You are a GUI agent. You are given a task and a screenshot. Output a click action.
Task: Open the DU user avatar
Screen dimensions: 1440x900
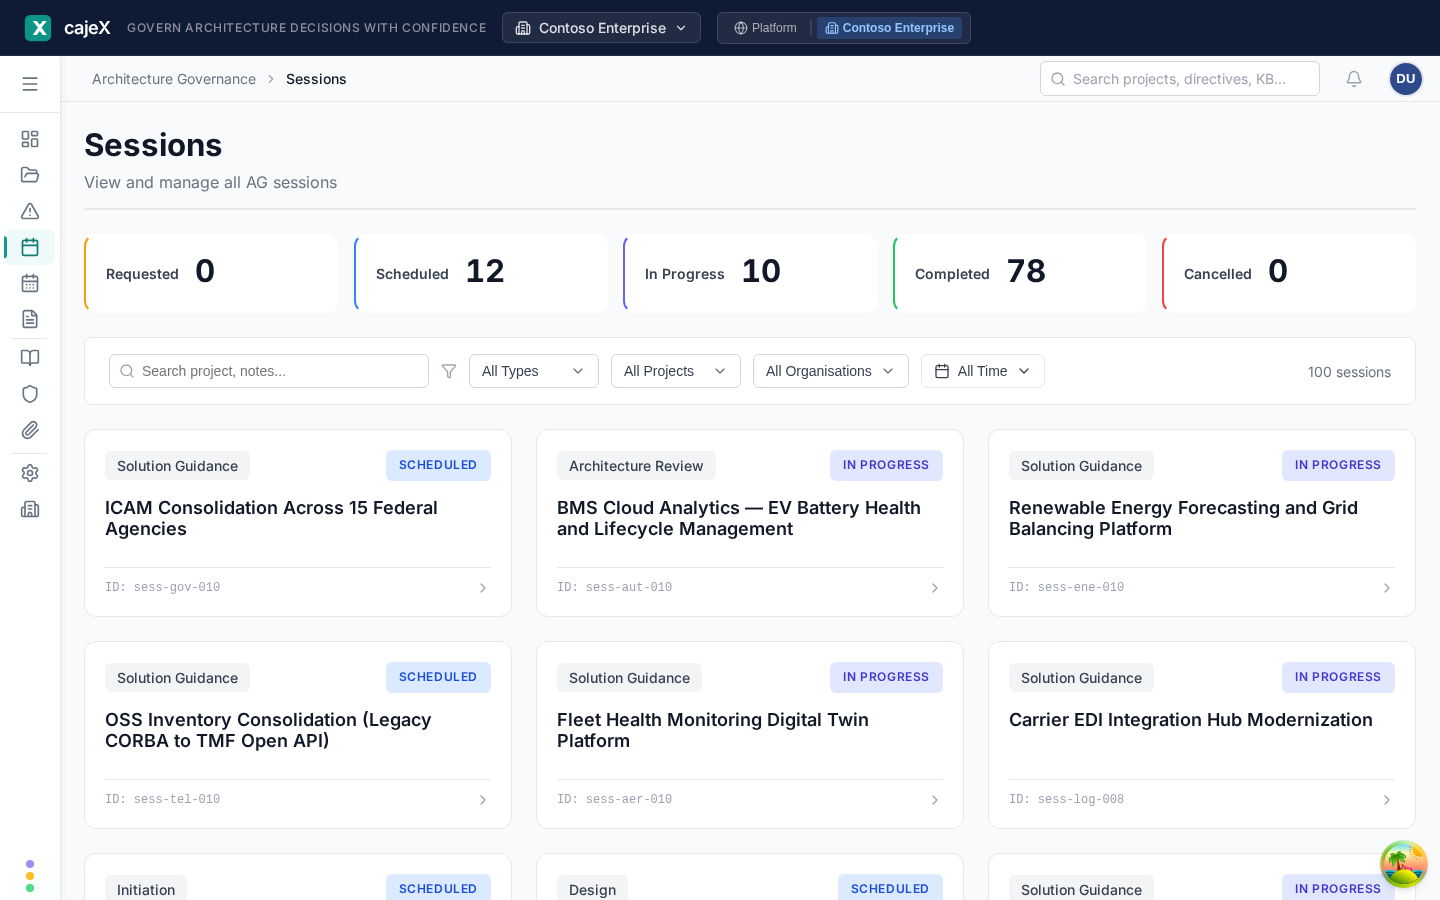pos(1406,79)
